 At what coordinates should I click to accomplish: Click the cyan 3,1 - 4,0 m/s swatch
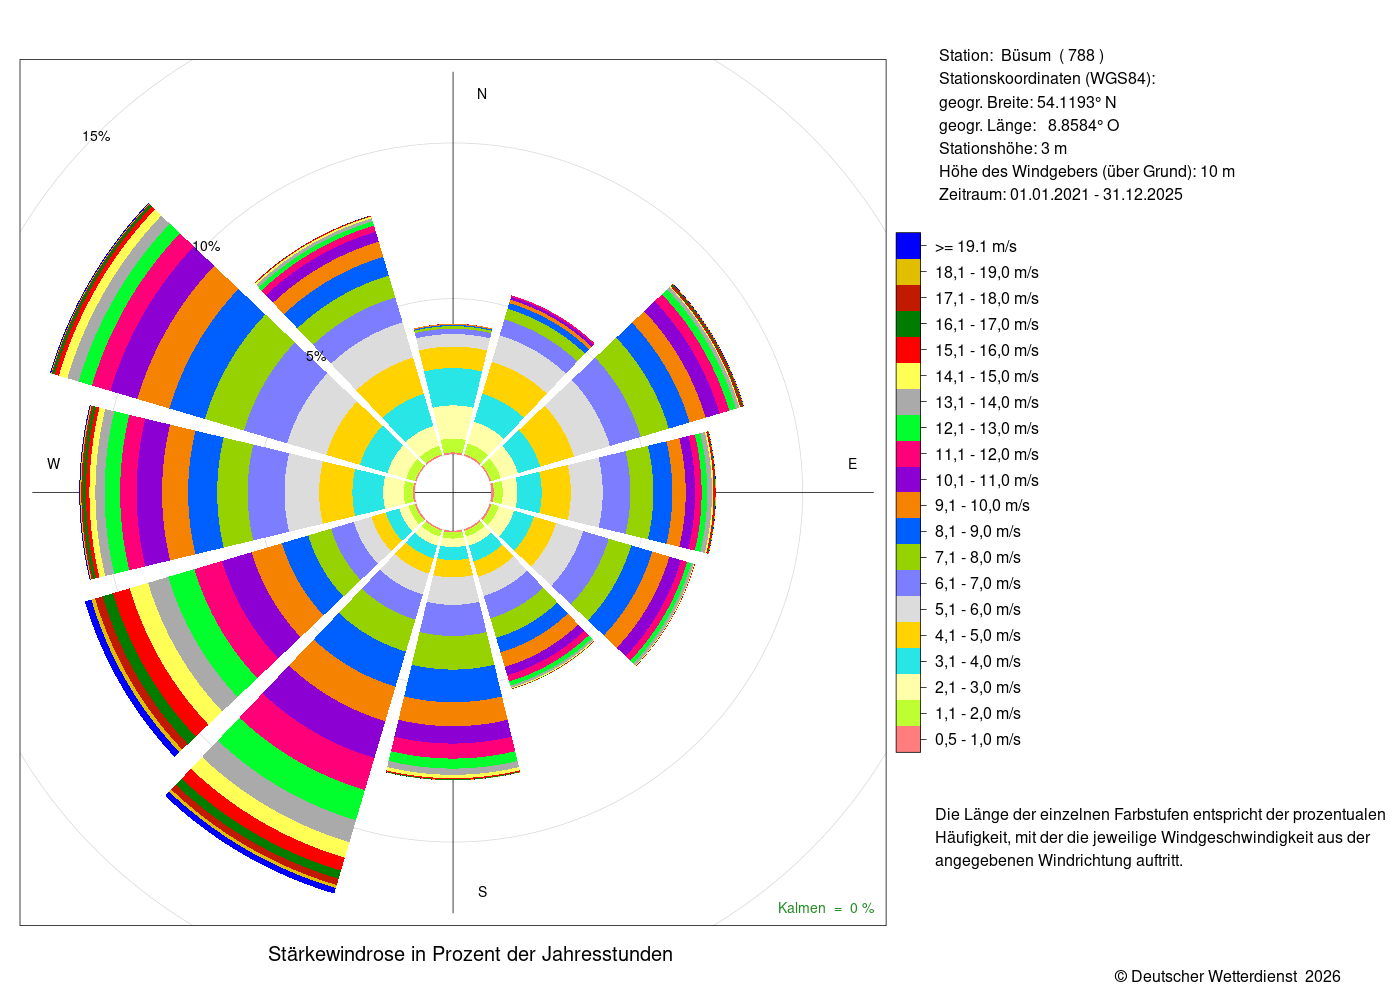coord(908,661)
